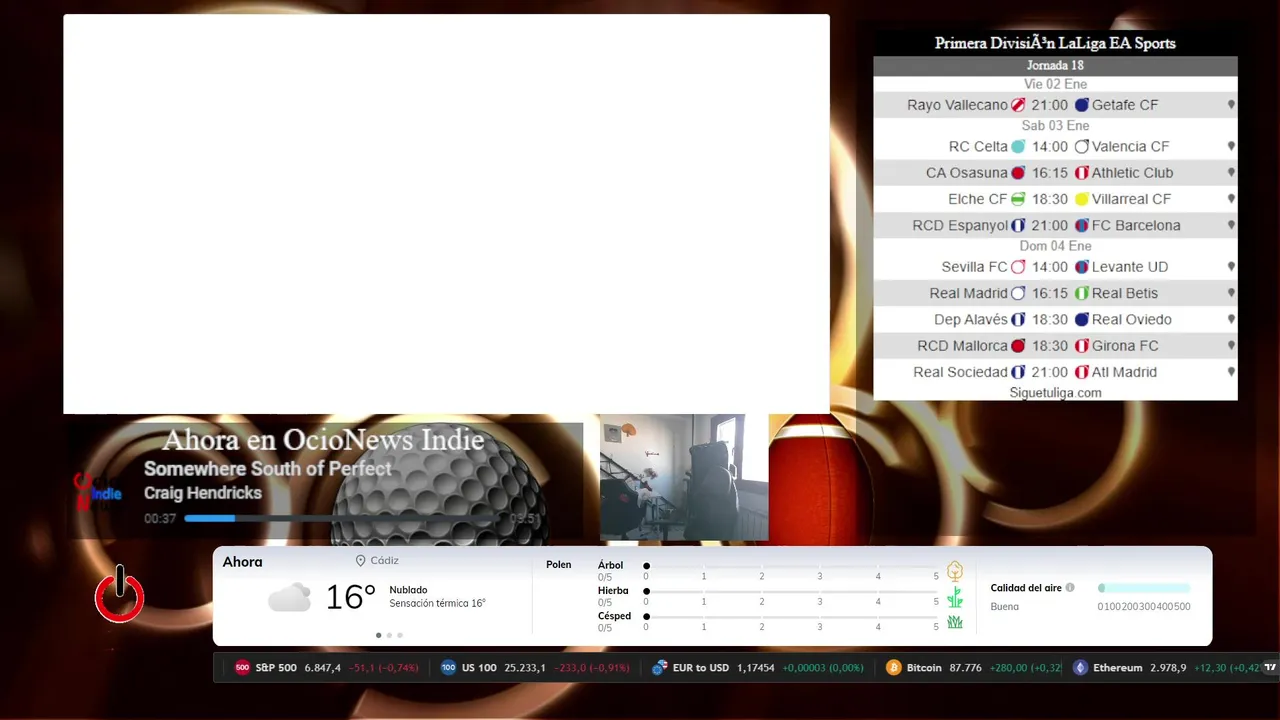The height and width of the screenshot is (720, 1280).
Task: Click the 'Dom 04 Ene' date row
Action: click(1055, 246)
